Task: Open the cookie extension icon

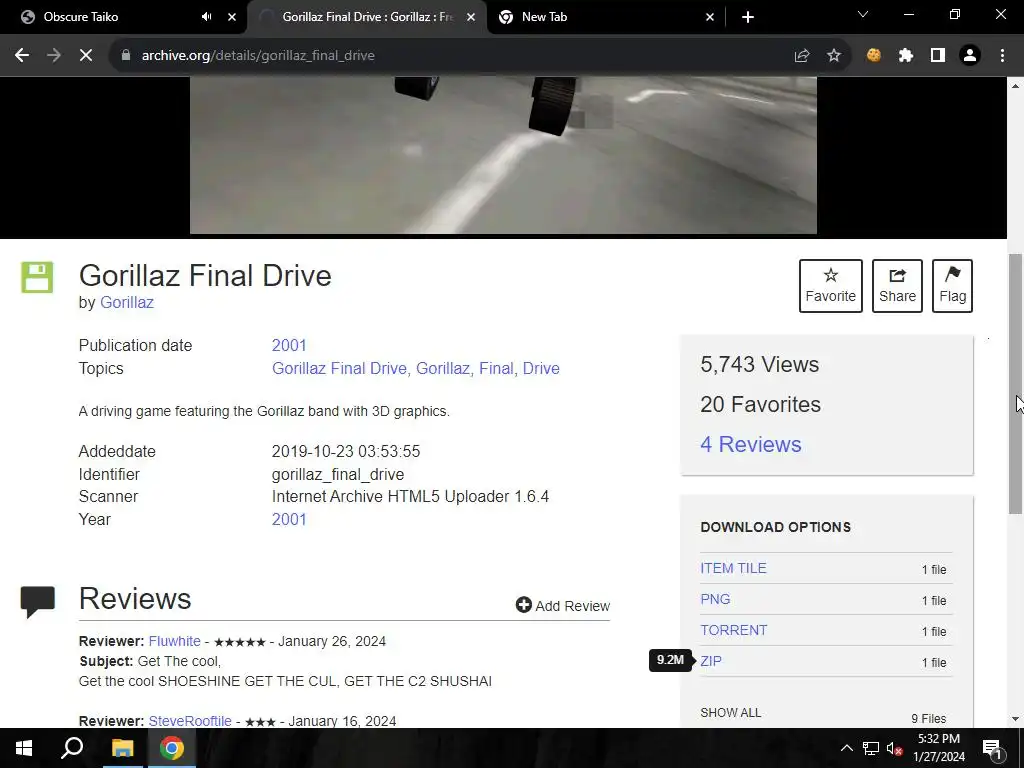Action: click(874, 56)
